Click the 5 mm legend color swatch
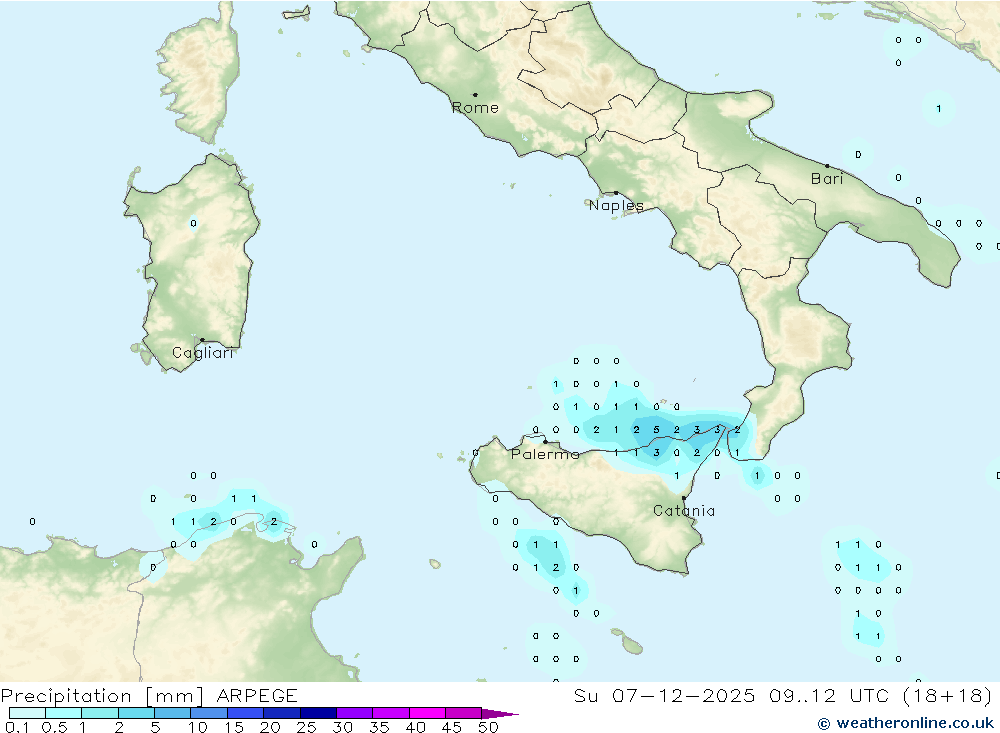The width and height of the screenshot is (1000, 733). 172,713
